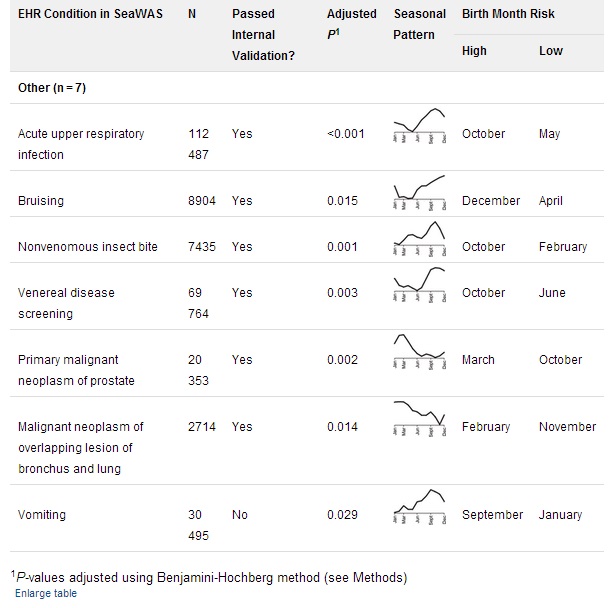Click the Venereal disease screening sparkline

coord(419,282)
